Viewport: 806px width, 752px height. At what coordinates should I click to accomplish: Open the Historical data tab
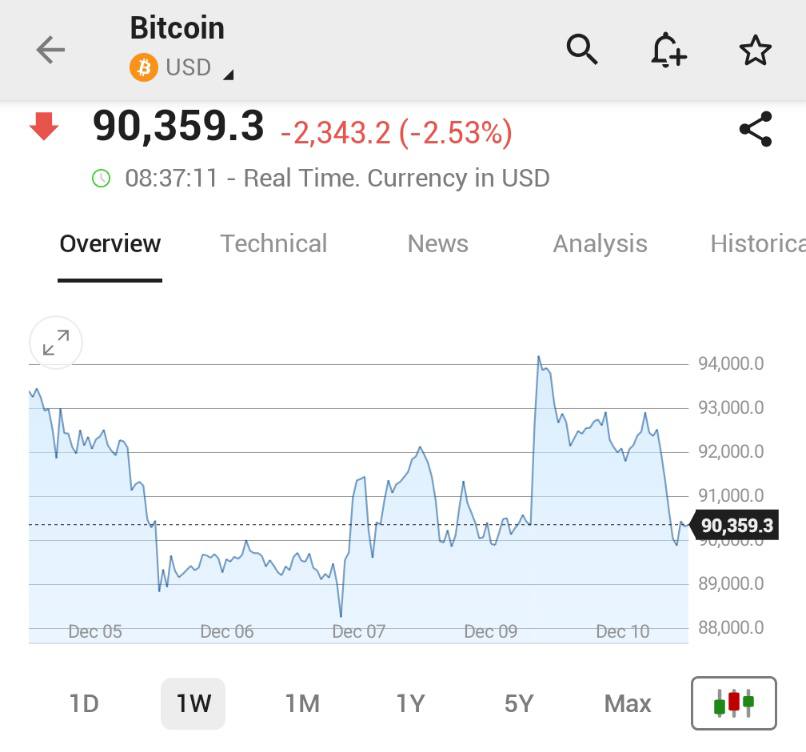click(757, 244)
